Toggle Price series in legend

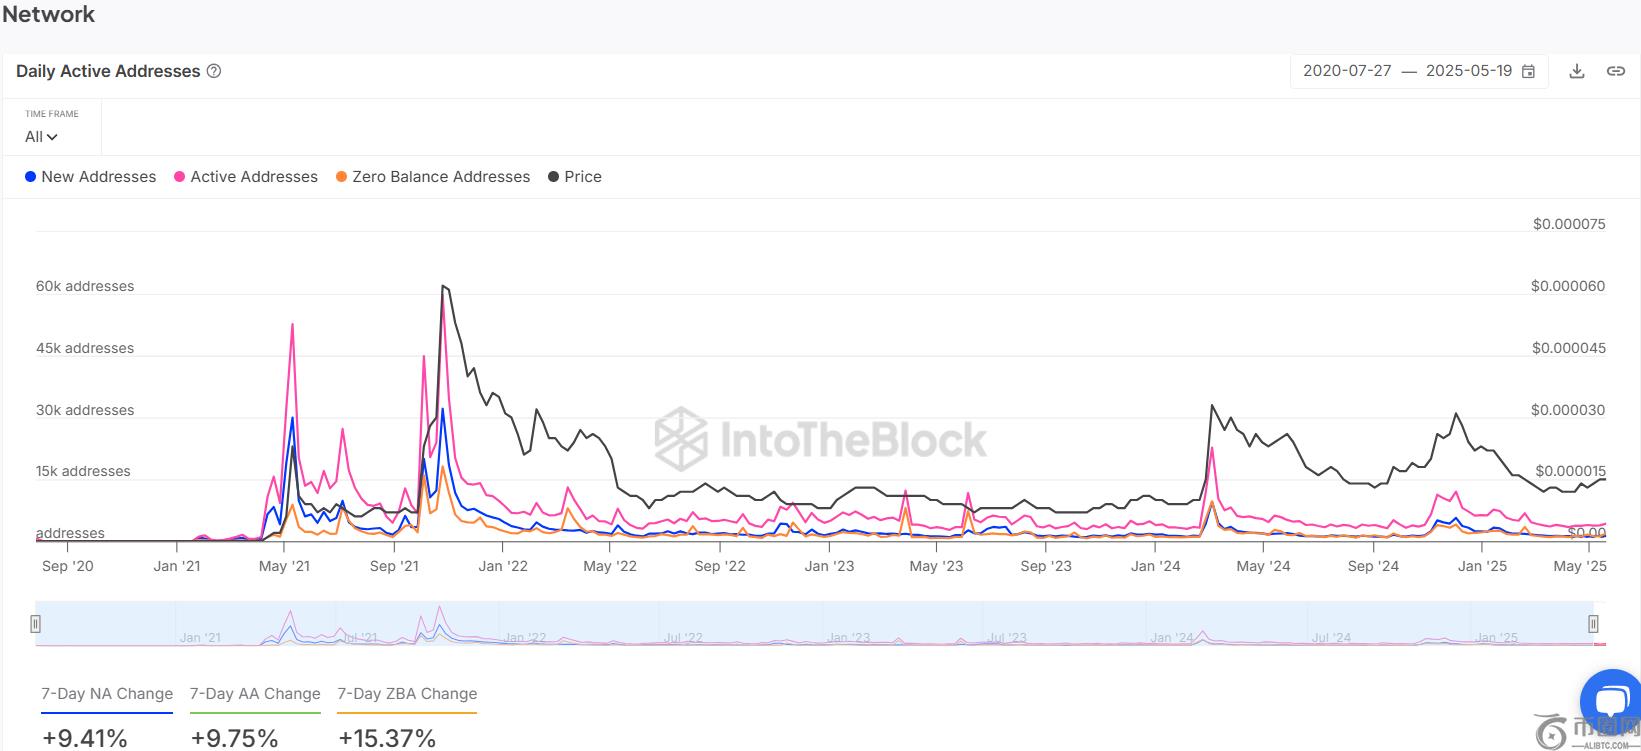[x=575, y=177]
